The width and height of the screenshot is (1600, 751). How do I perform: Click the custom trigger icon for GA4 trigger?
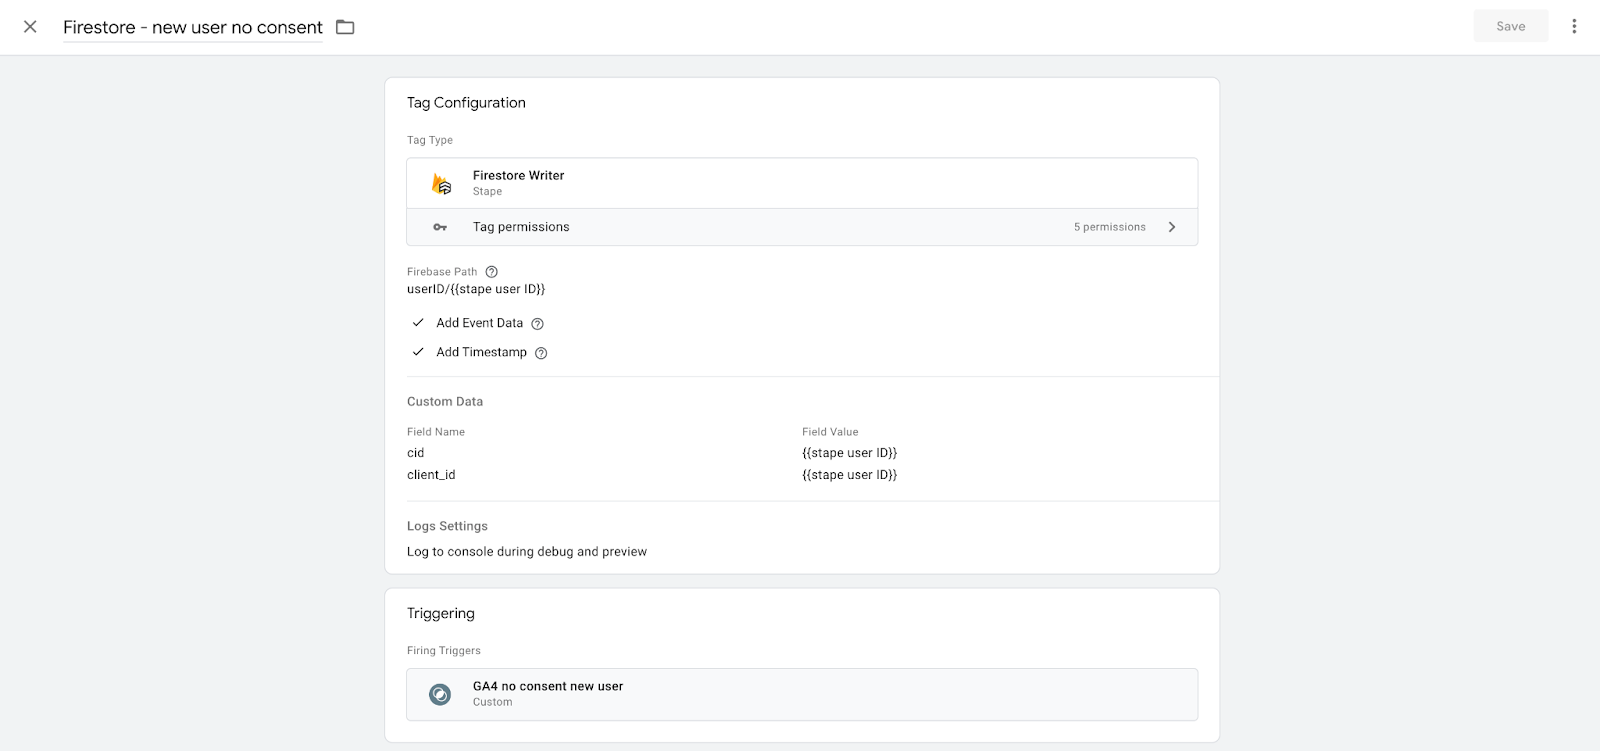[x=440, y=694]
